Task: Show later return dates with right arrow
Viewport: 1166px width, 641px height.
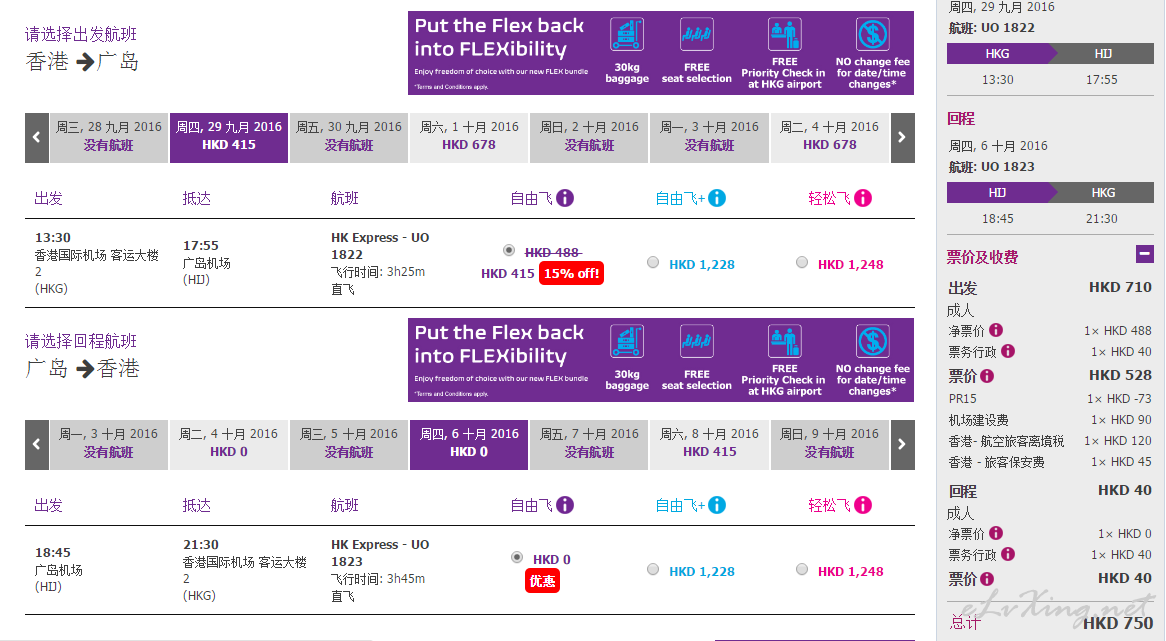Action: coord(902,445)
